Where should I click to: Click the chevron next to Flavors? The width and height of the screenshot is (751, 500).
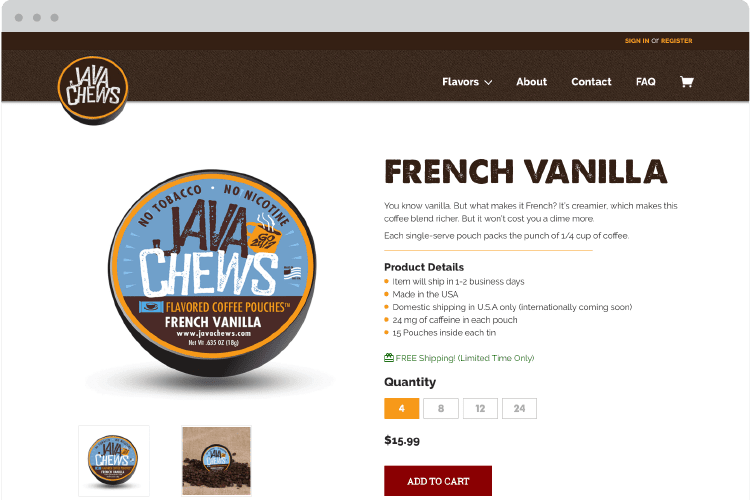(488, 82)
